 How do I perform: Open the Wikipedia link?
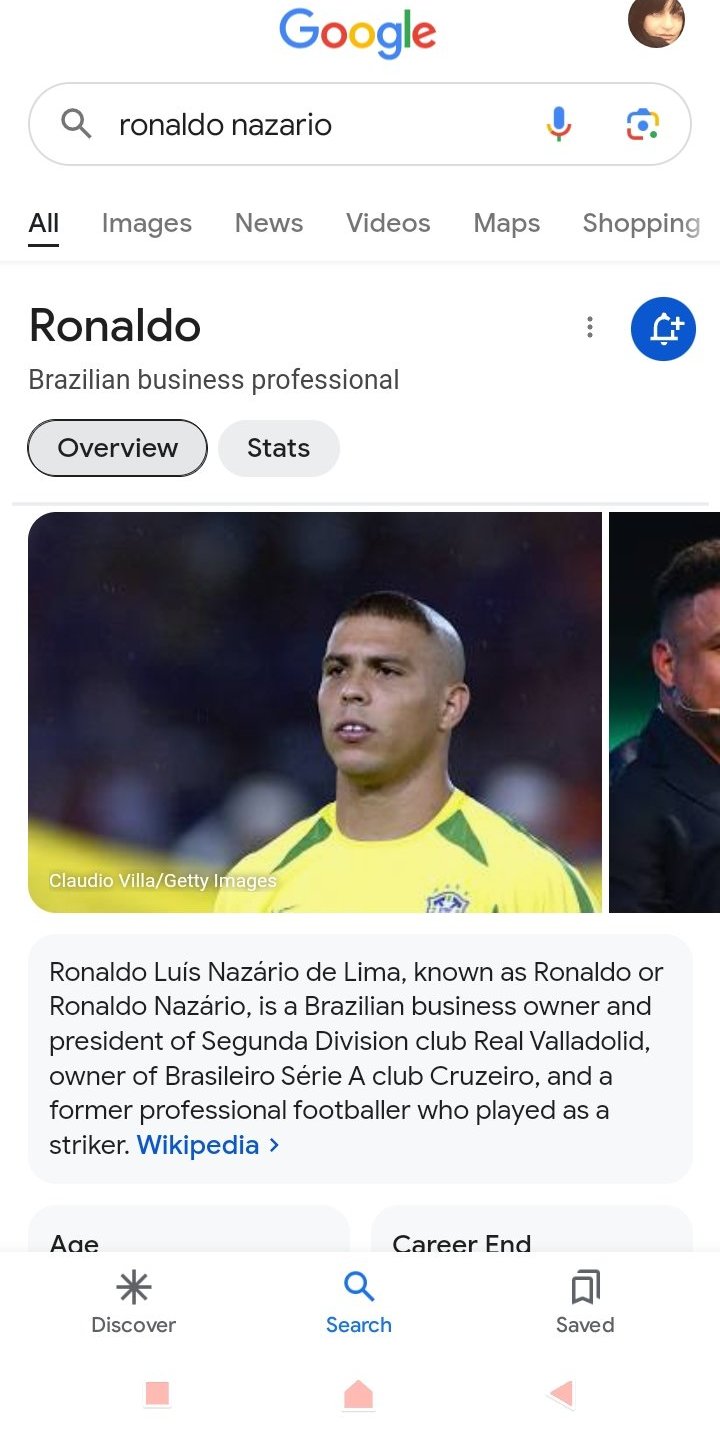pyautogui.click(x=198, y=1145)
